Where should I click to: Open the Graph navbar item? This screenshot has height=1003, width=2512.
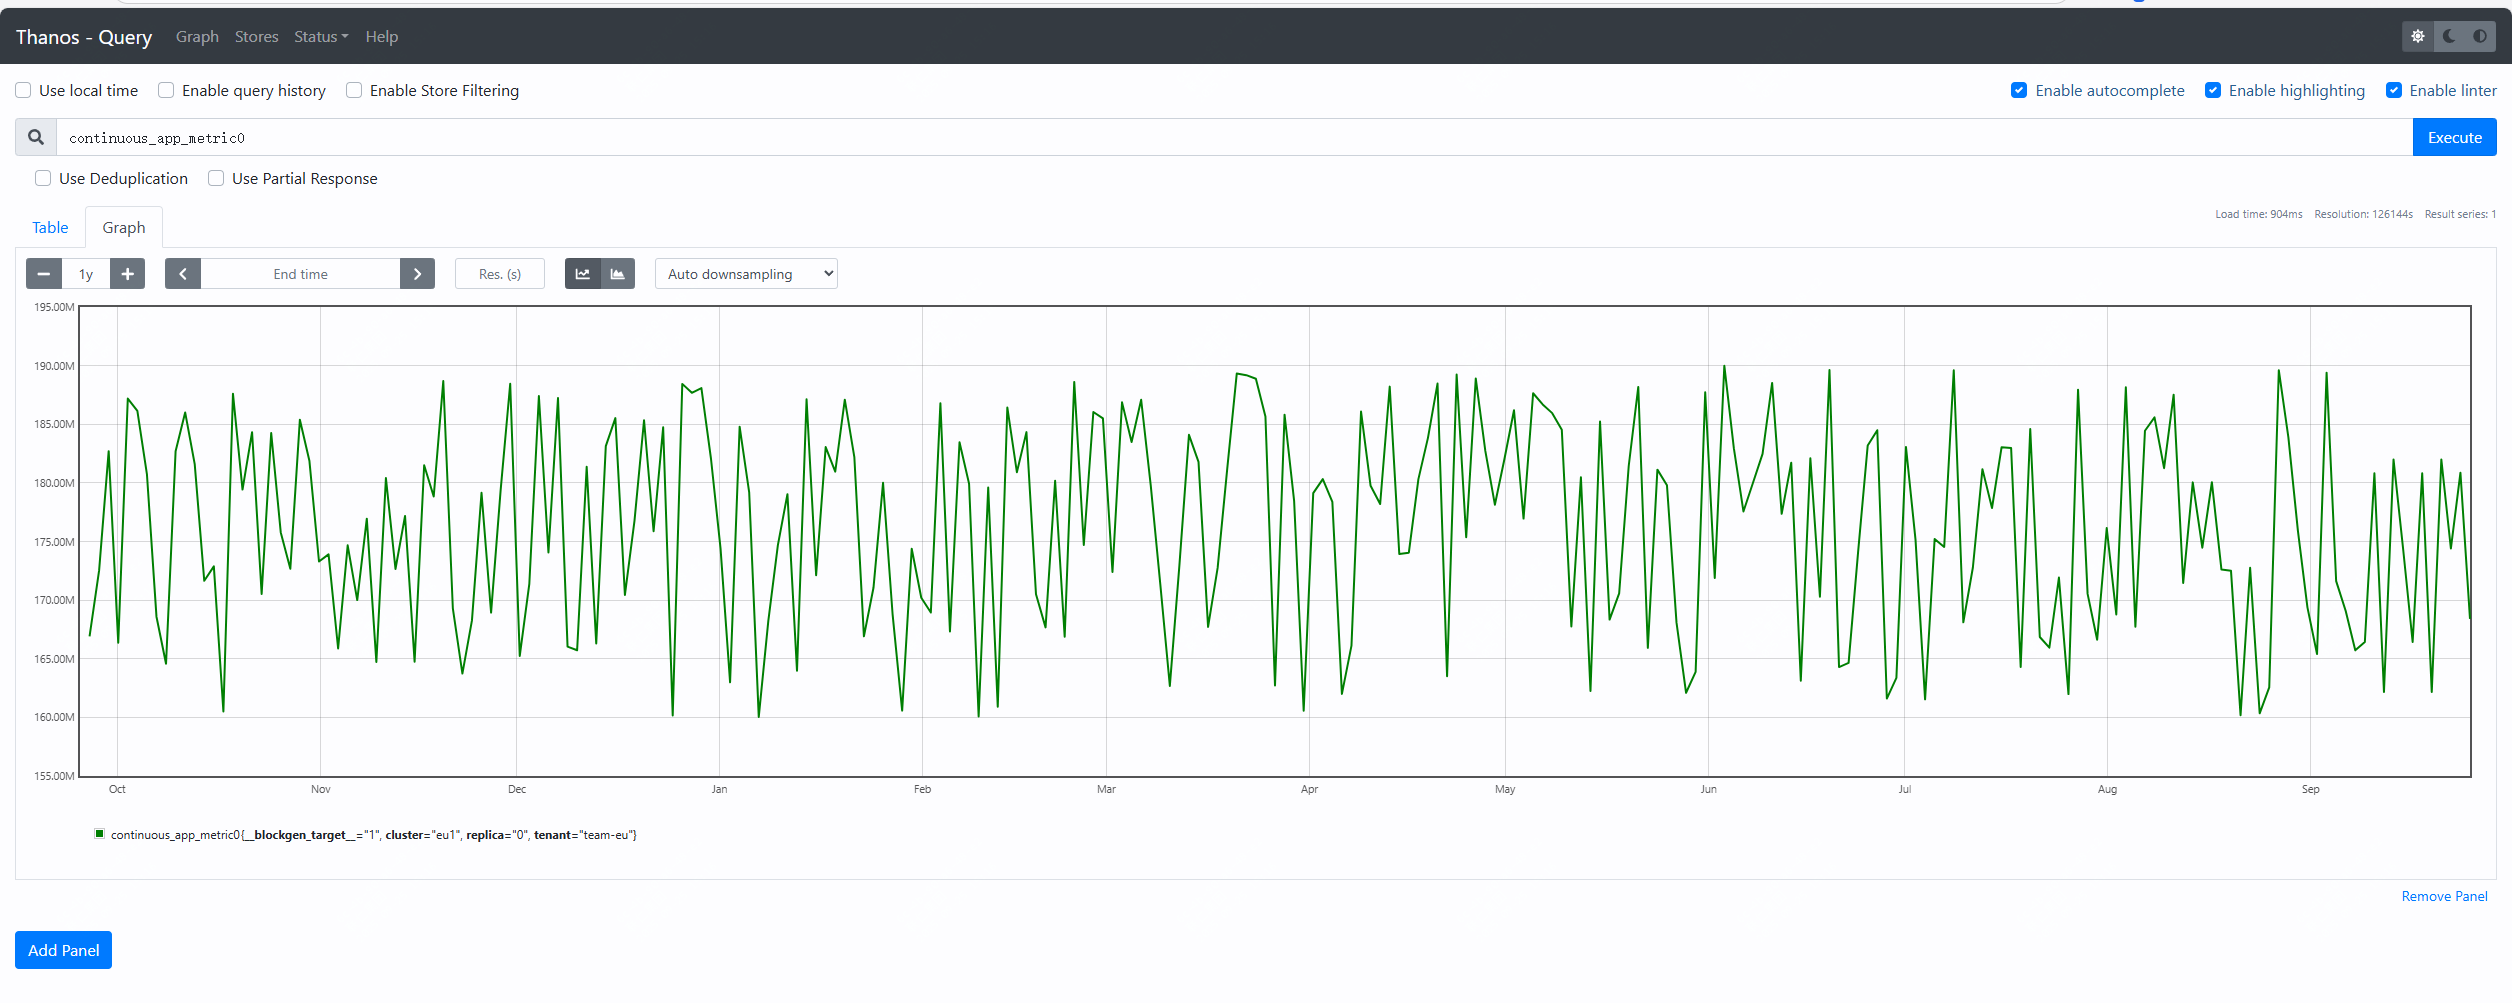[197, 36]
